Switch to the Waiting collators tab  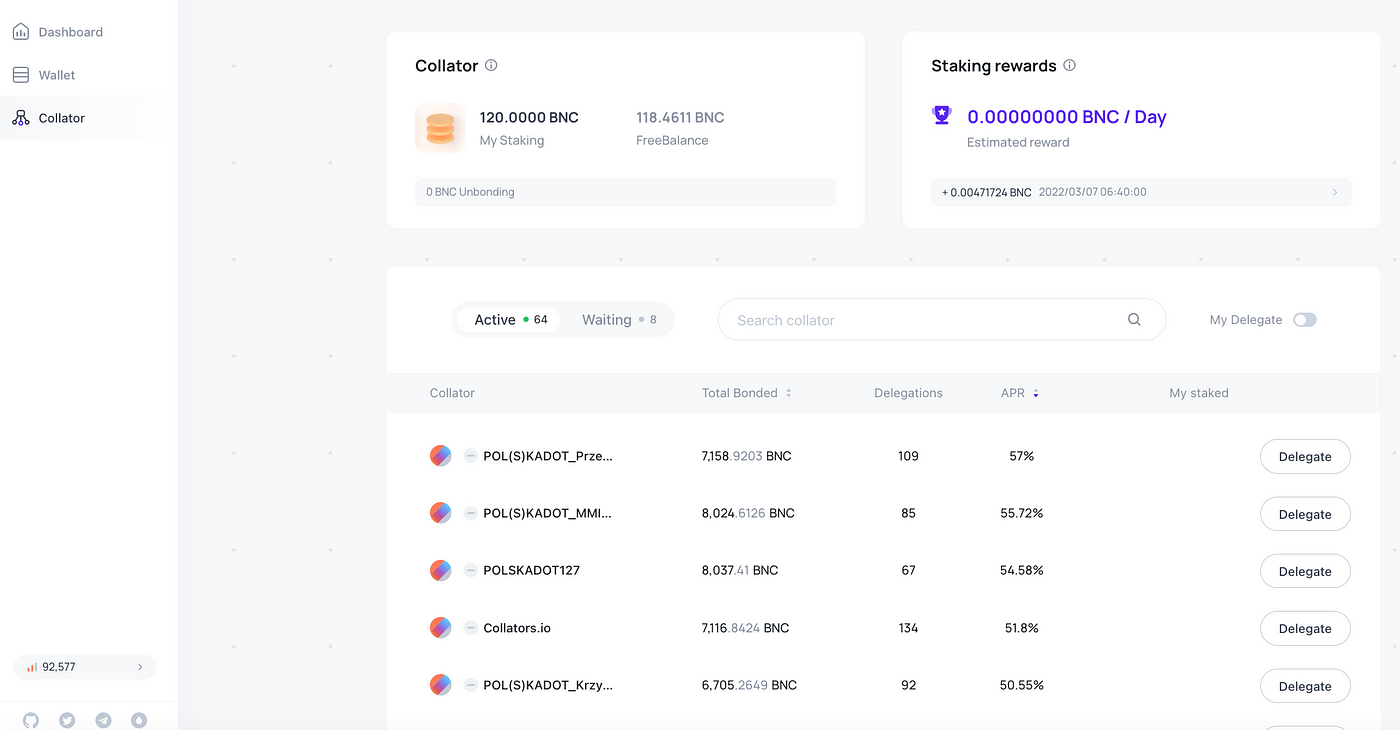pyautogui.click(x=619, y=320)
